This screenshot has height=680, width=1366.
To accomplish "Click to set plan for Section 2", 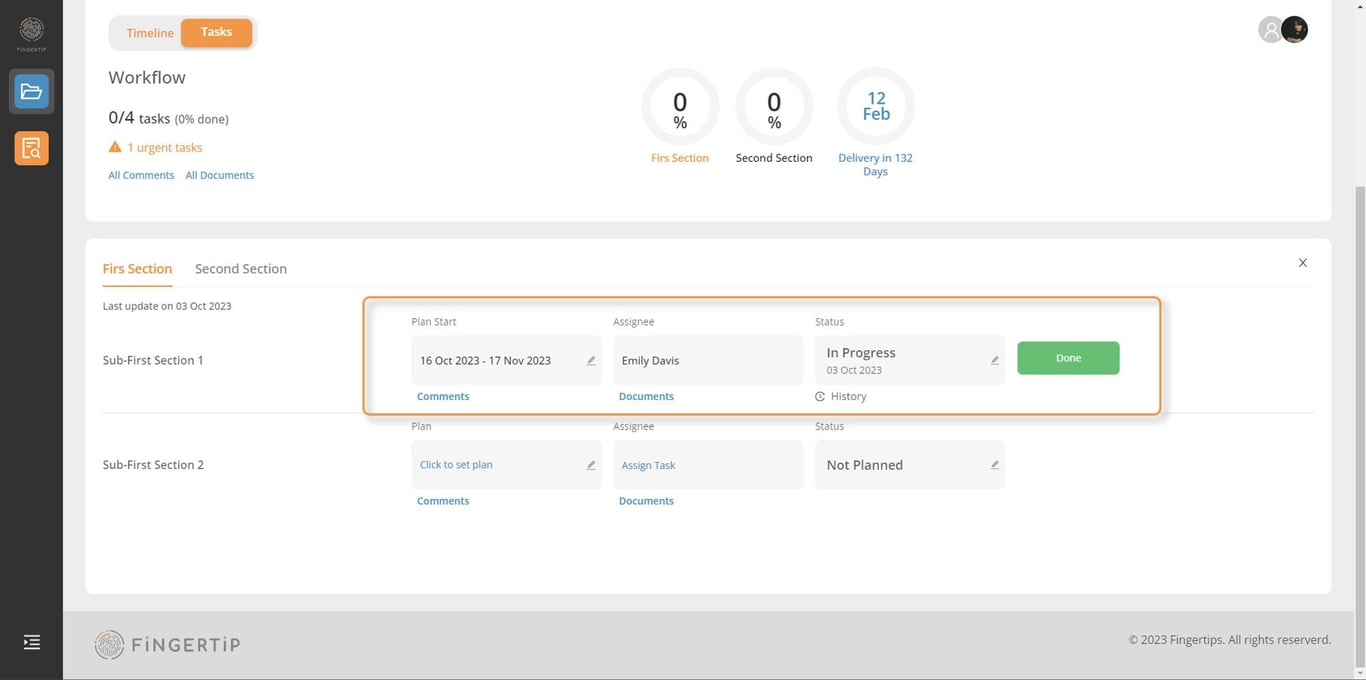I will 456,465.
